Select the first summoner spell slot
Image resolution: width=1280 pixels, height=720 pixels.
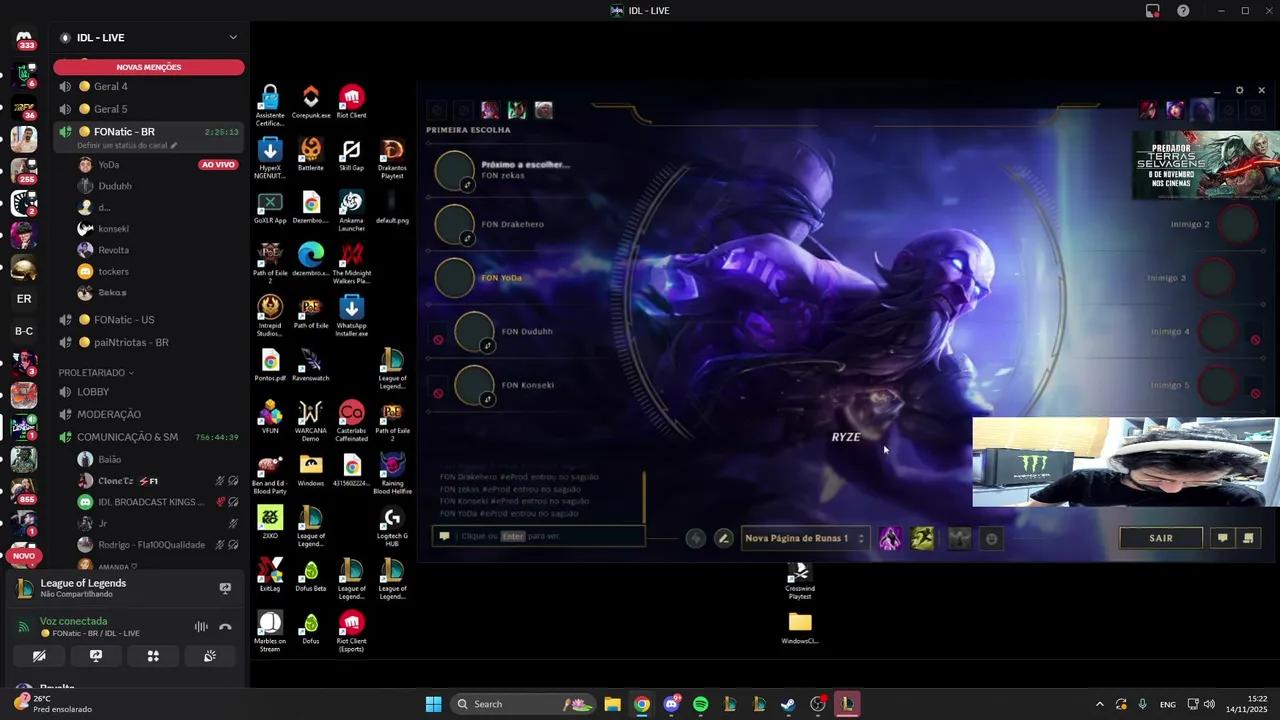coord(889,539)
